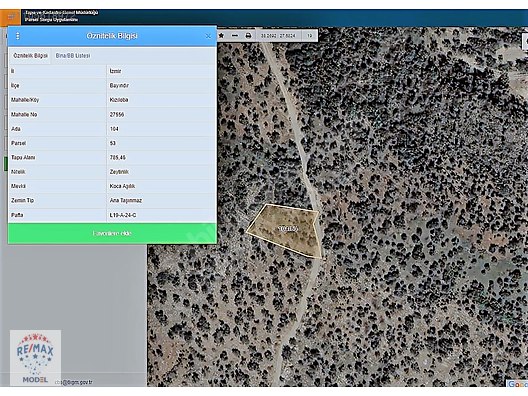Click the star favorites icon in map toolbar
This screenshot has height=396, width=528.
(221, 35)
